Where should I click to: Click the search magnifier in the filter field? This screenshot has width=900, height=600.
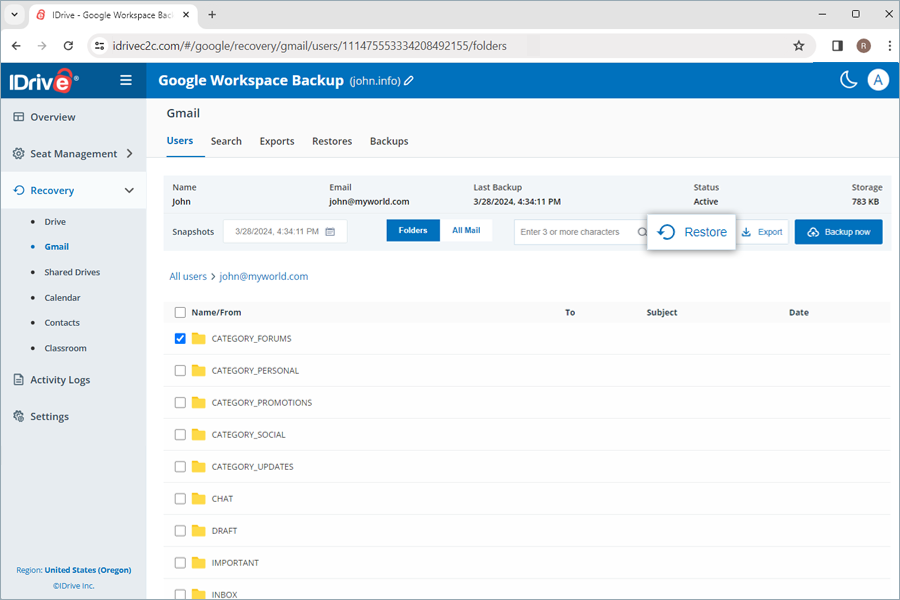click(640, 230)
